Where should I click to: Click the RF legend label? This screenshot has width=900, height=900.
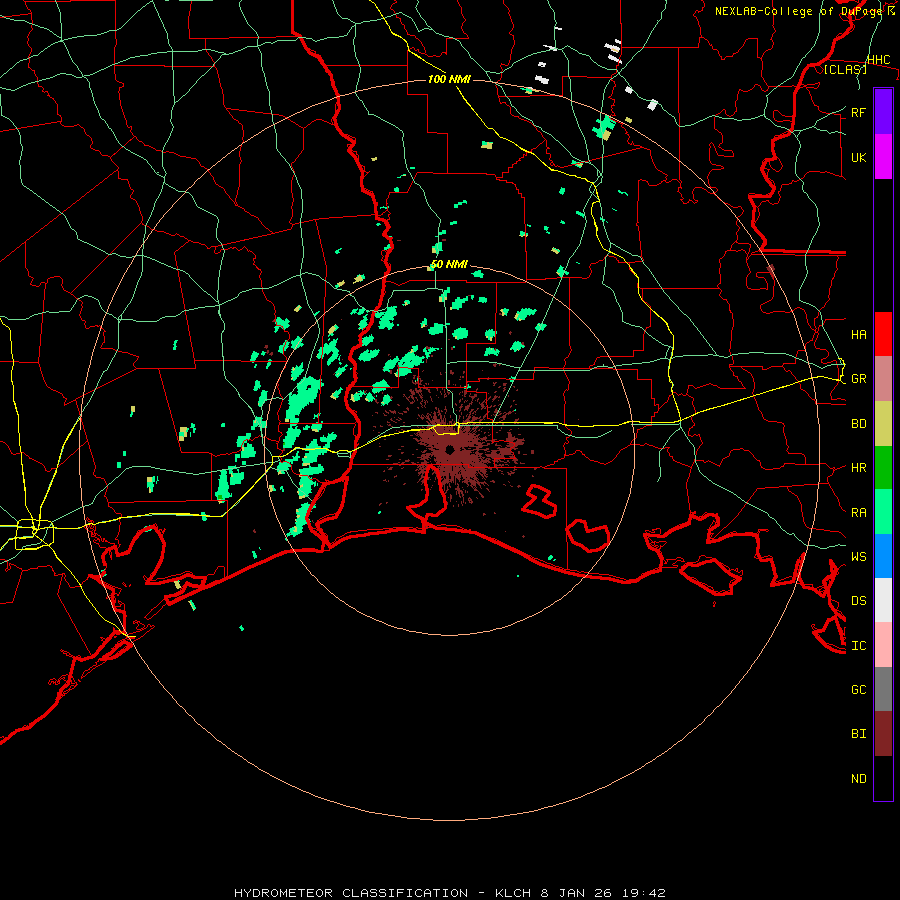pos(859,112)
